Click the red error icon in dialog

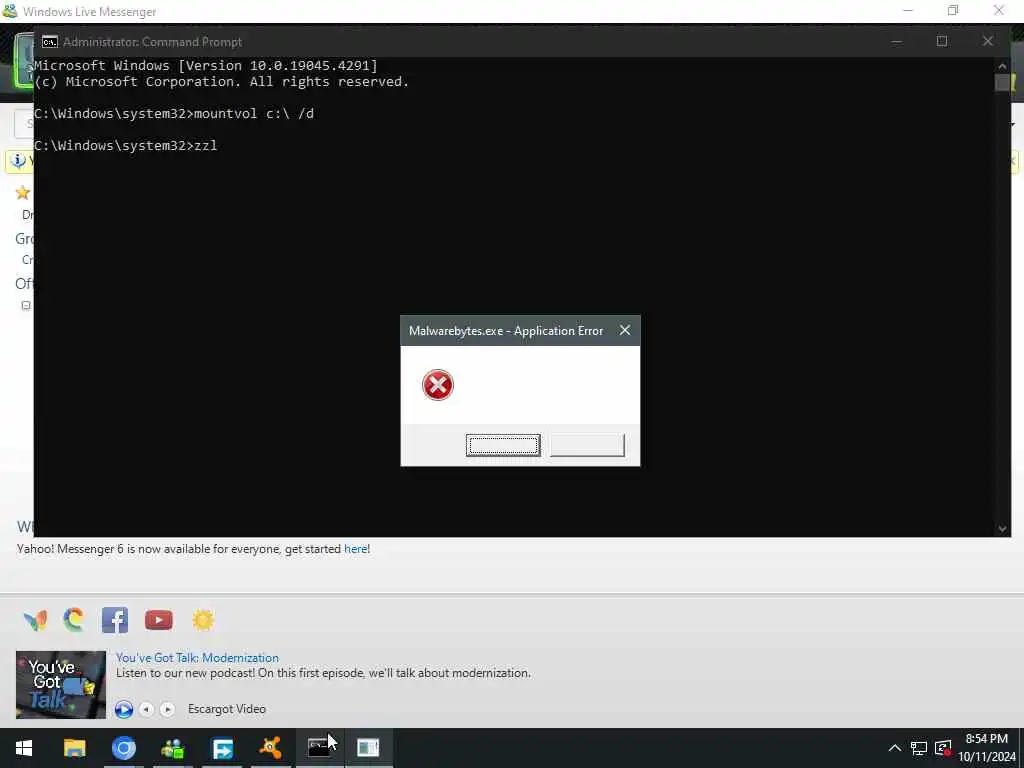click(x=438, y=385)
